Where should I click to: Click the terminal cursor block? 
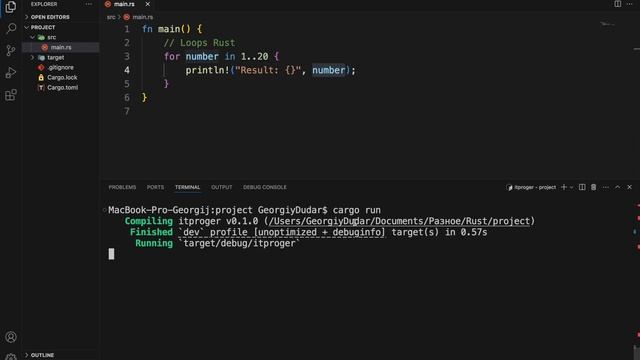(x=111, y=254)
